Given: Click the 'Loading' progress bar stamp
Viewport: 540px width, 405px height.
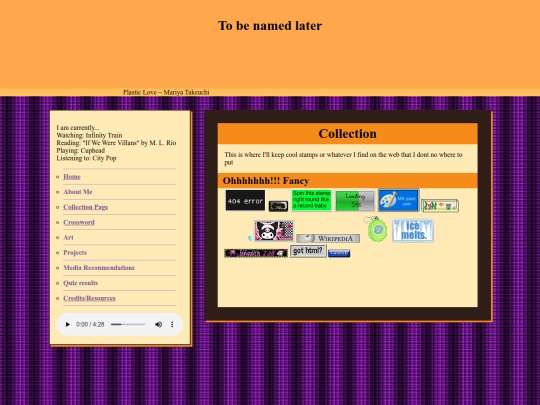Looking at the screenshot, I should [x=355, y=201].
